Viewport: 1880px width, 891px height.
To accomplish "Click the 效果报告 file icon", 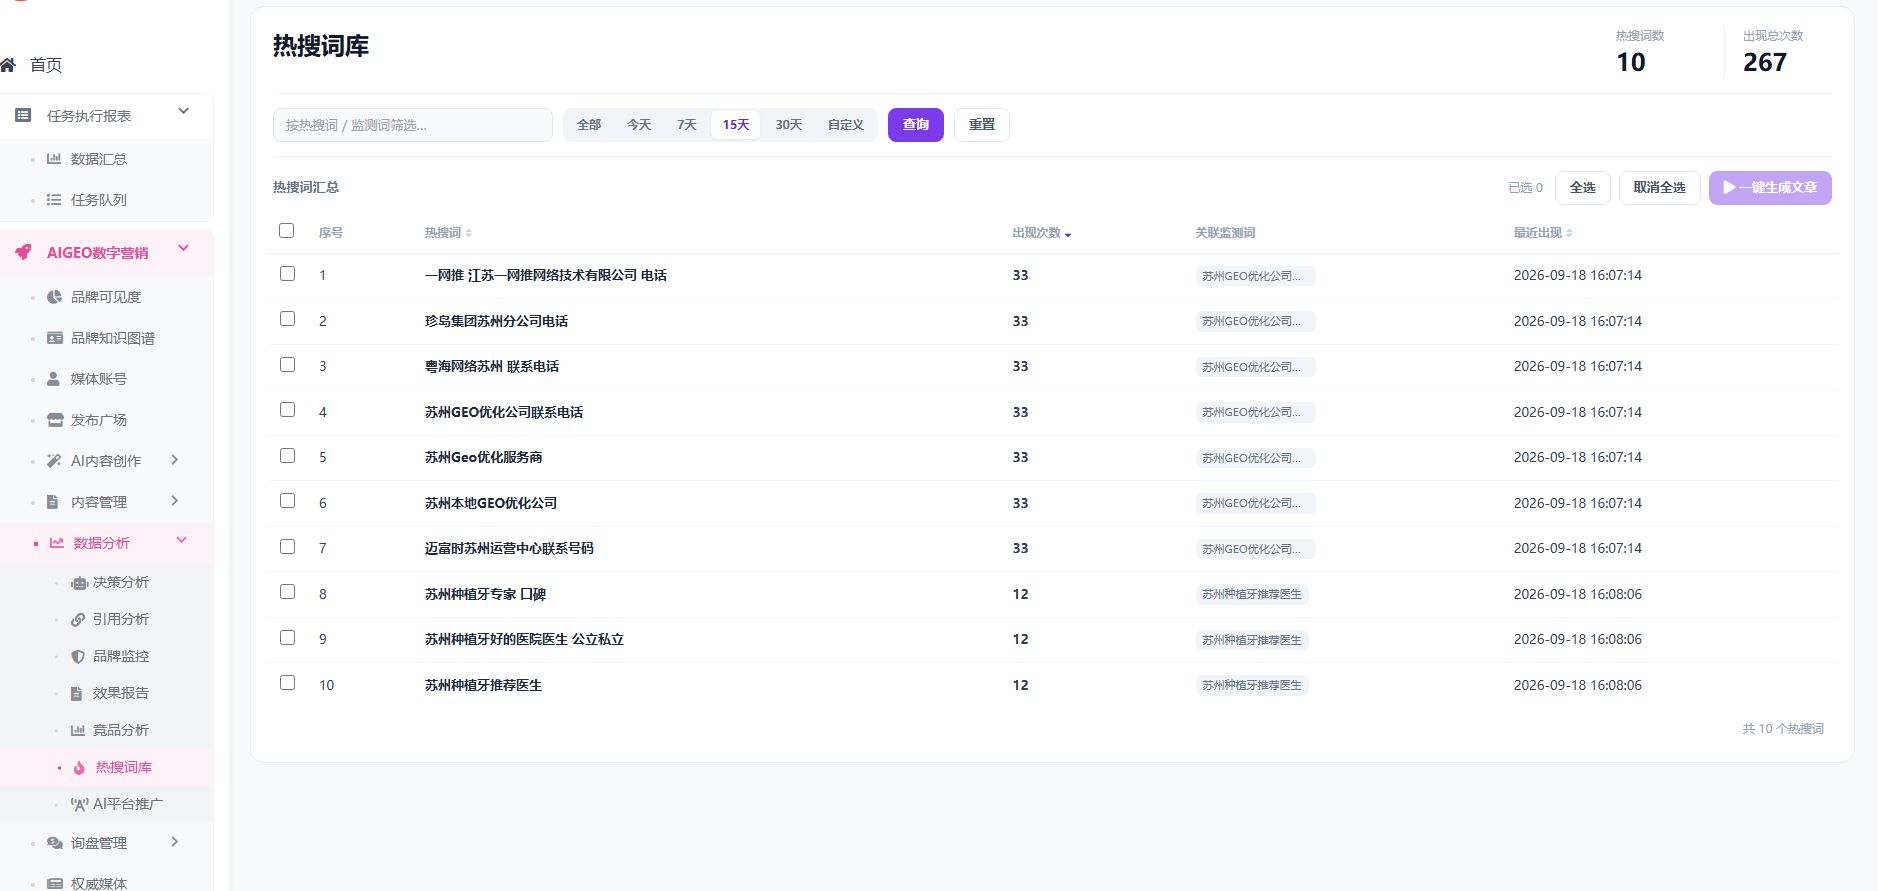I will coord(77,694).
